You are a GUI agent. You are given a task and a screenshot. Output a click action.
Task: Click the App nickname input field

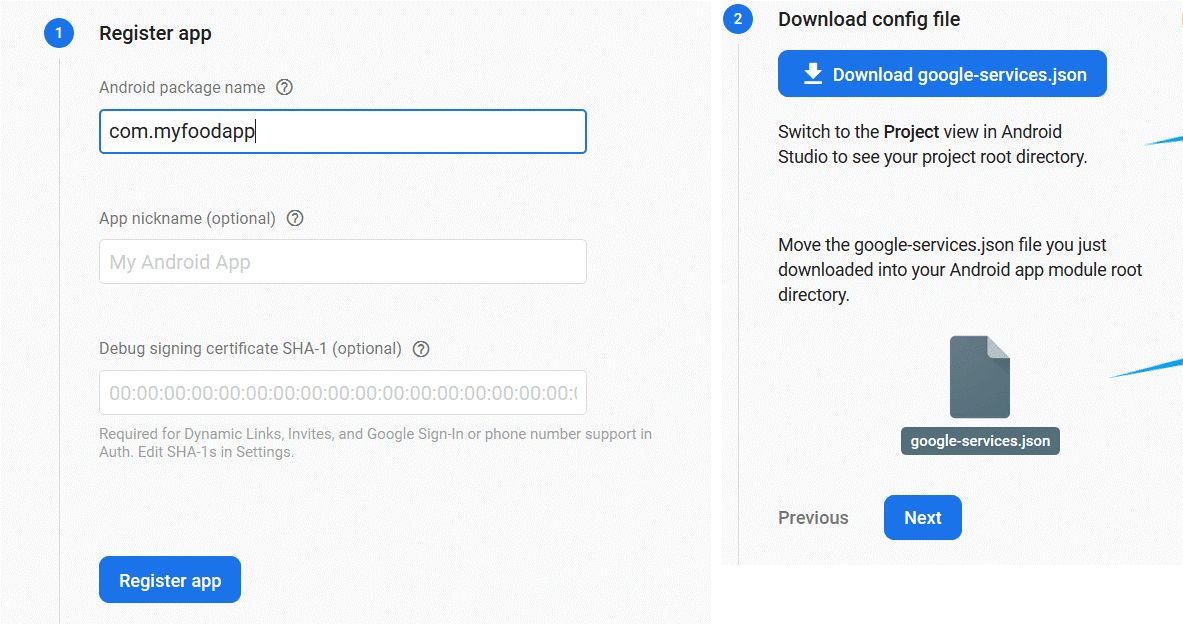(342, 261)
